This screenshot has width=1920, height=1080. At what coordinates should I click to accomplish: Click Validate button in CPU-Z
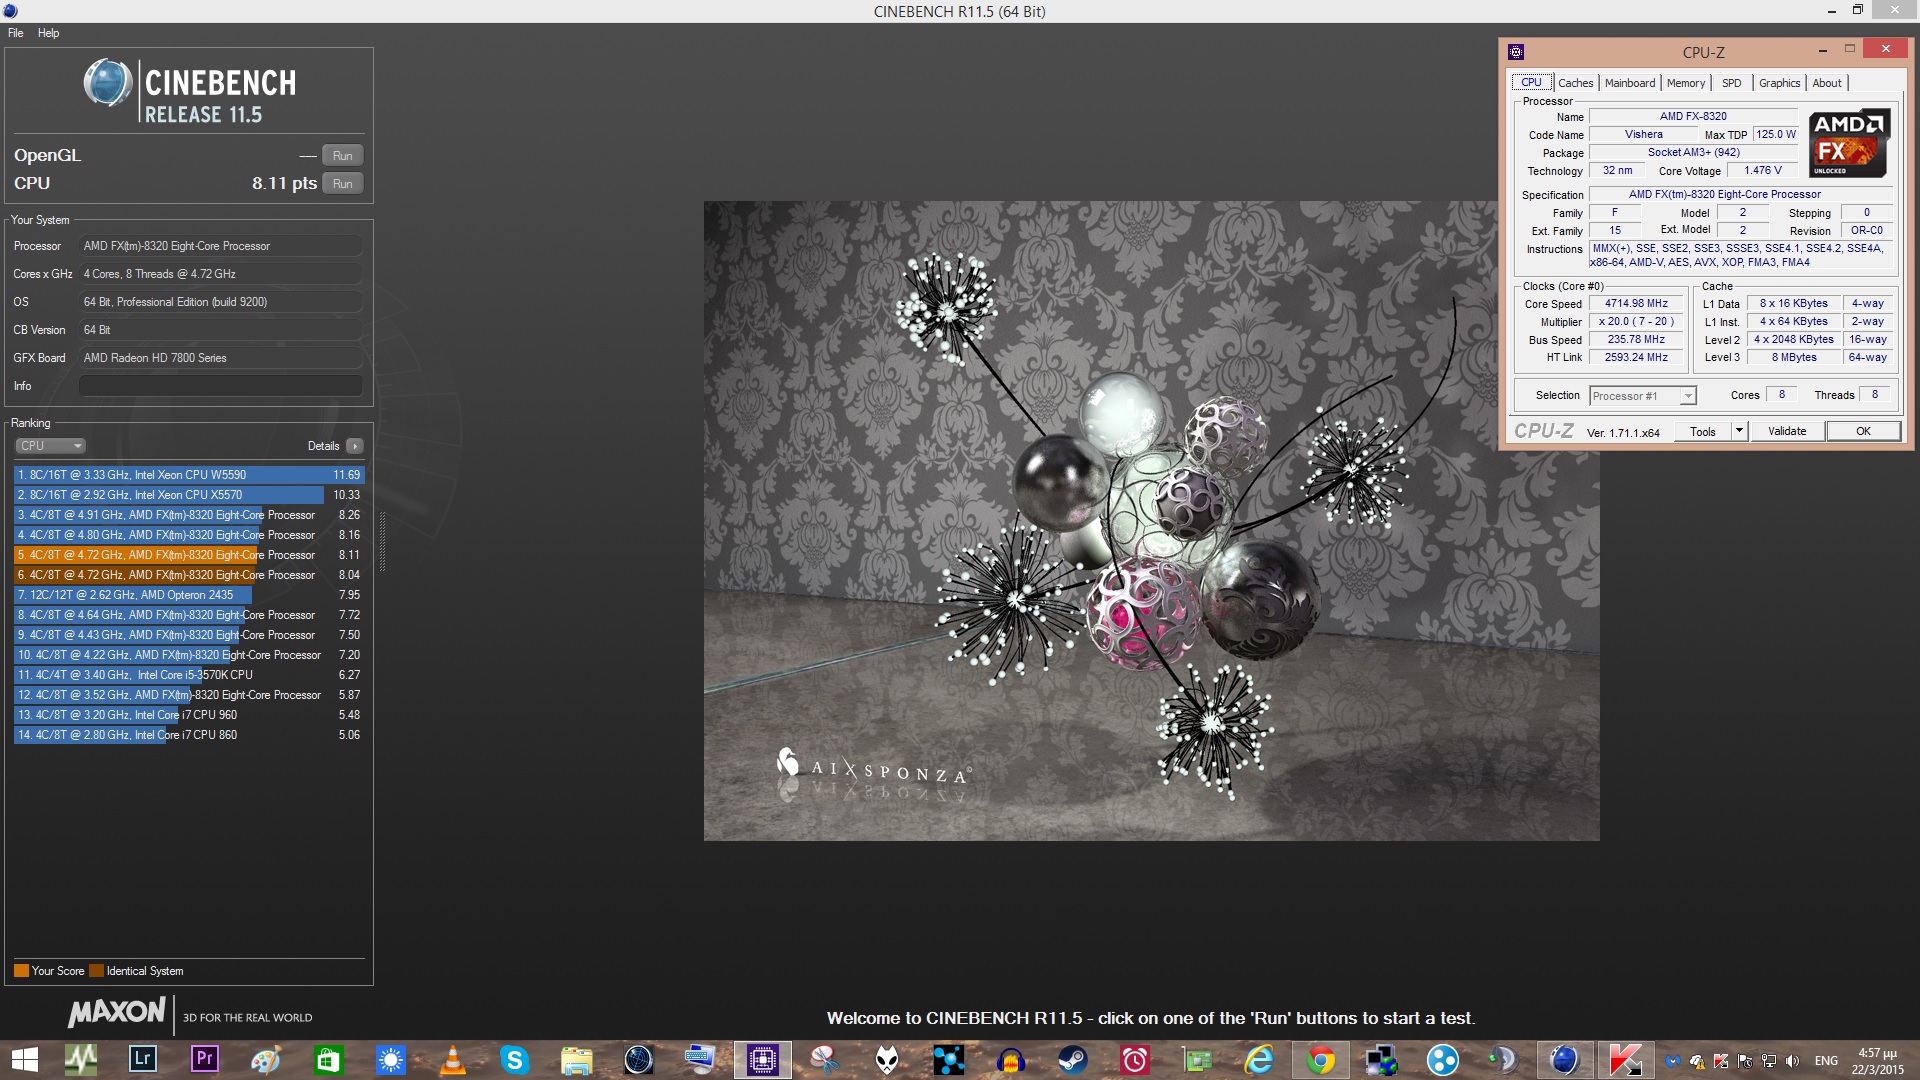[x=1787, y=432]
